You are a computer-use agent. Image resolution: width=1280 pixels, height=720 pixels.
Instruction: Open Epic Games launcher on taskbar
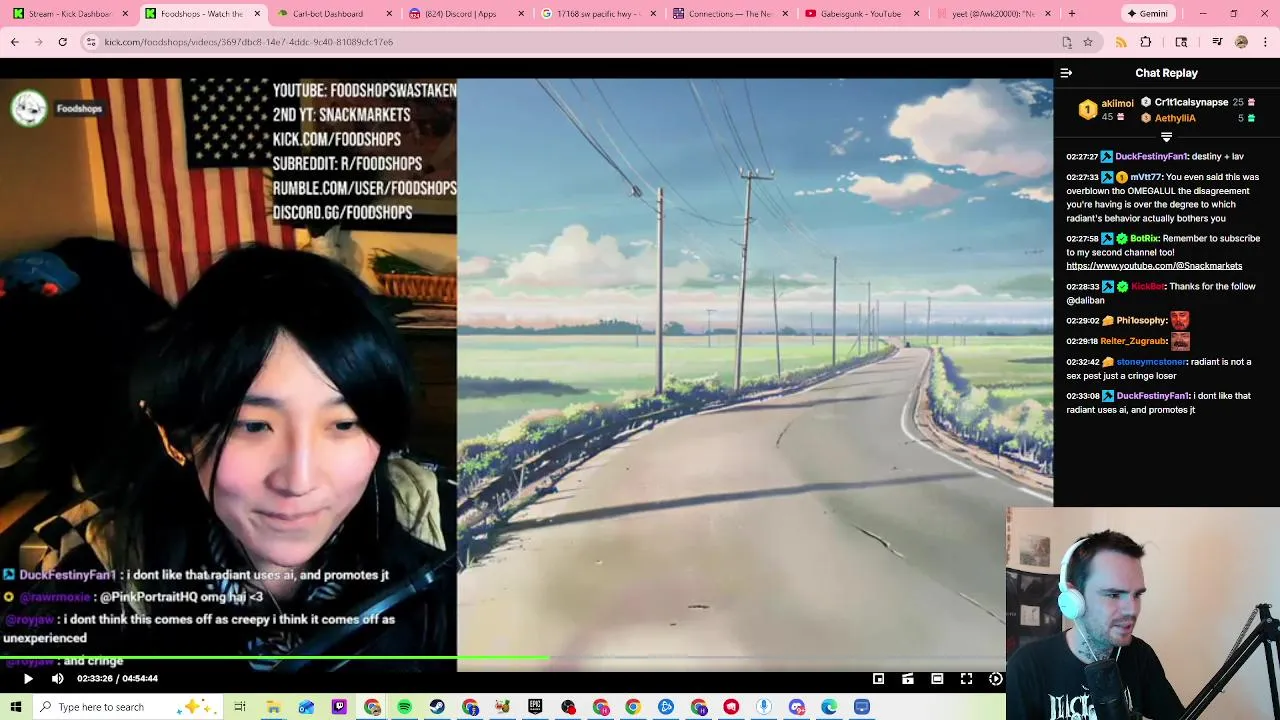pyautogui.click(x=535, y=707)
